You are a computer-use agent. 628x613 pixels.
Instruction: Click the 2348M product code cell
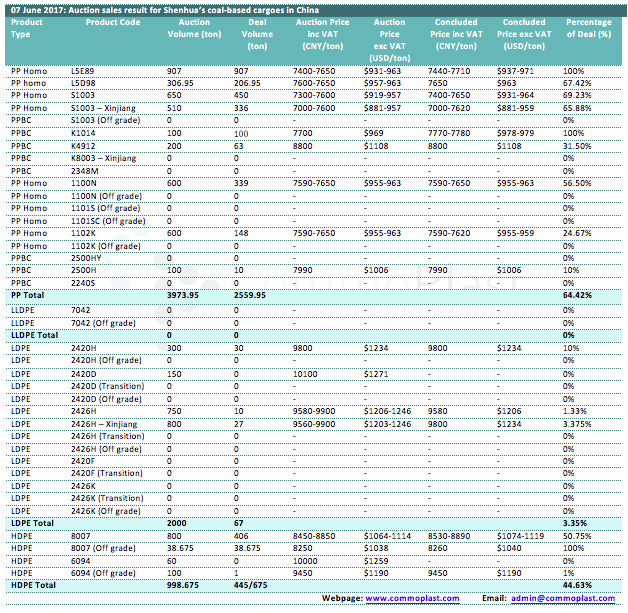click(85, 171)
